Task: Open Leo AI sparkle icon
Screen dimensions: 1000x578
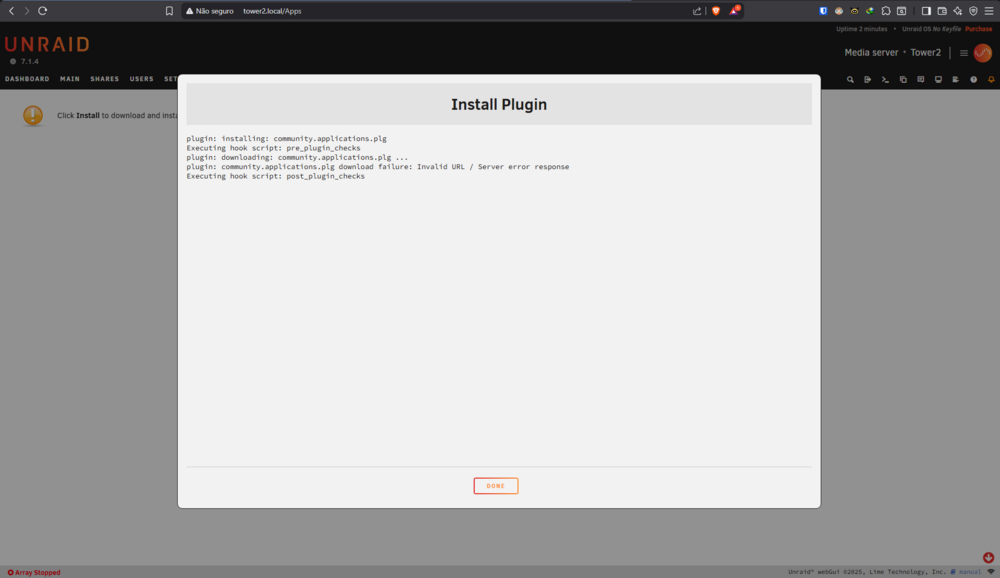Action: click(x=957, y=11)
